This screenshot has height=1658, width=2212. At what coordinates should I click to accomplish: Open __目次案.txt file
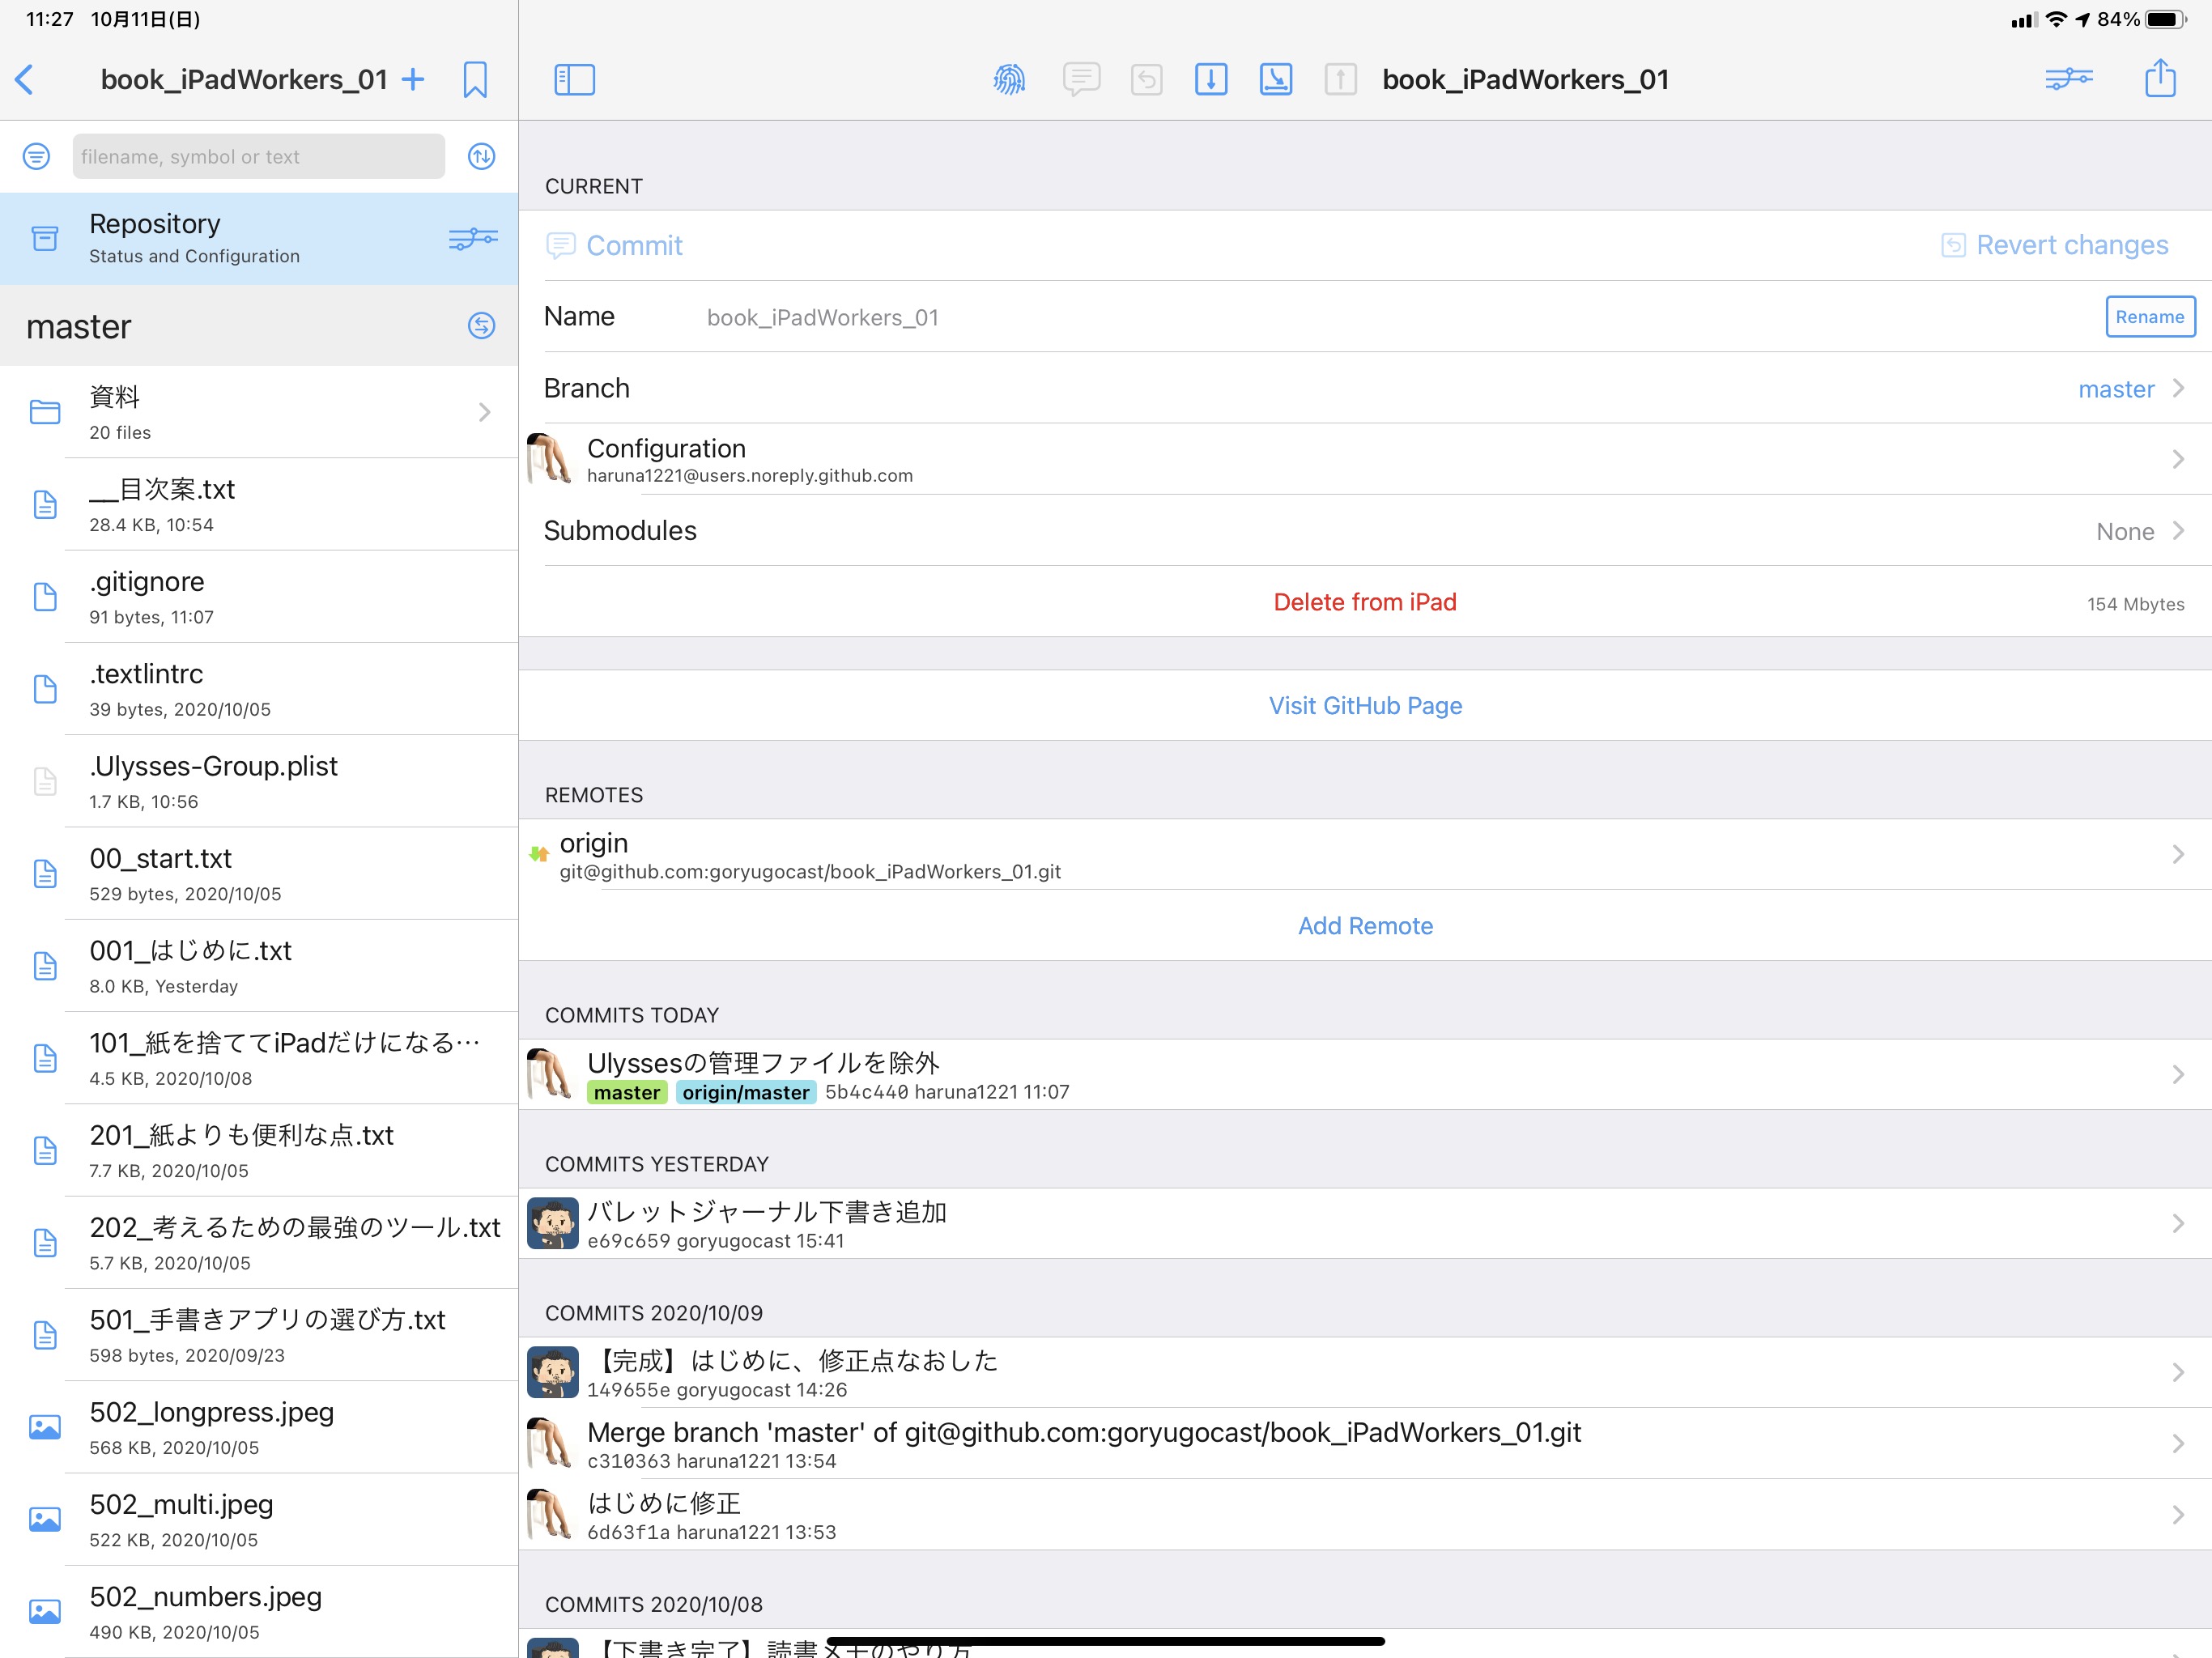point(259,504)
